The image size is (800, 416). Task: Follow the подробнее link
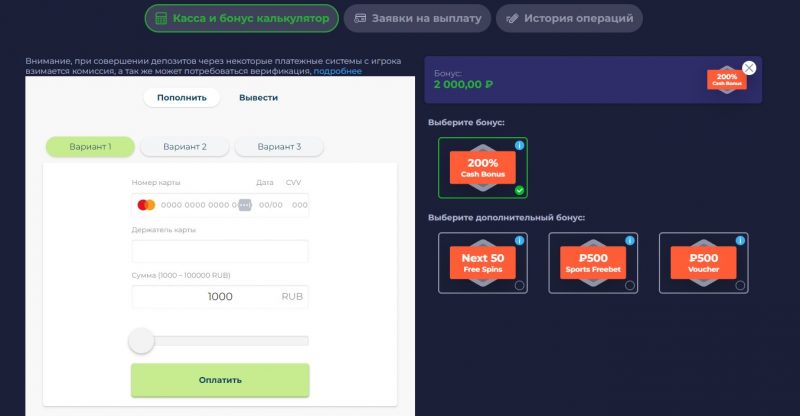337,72
